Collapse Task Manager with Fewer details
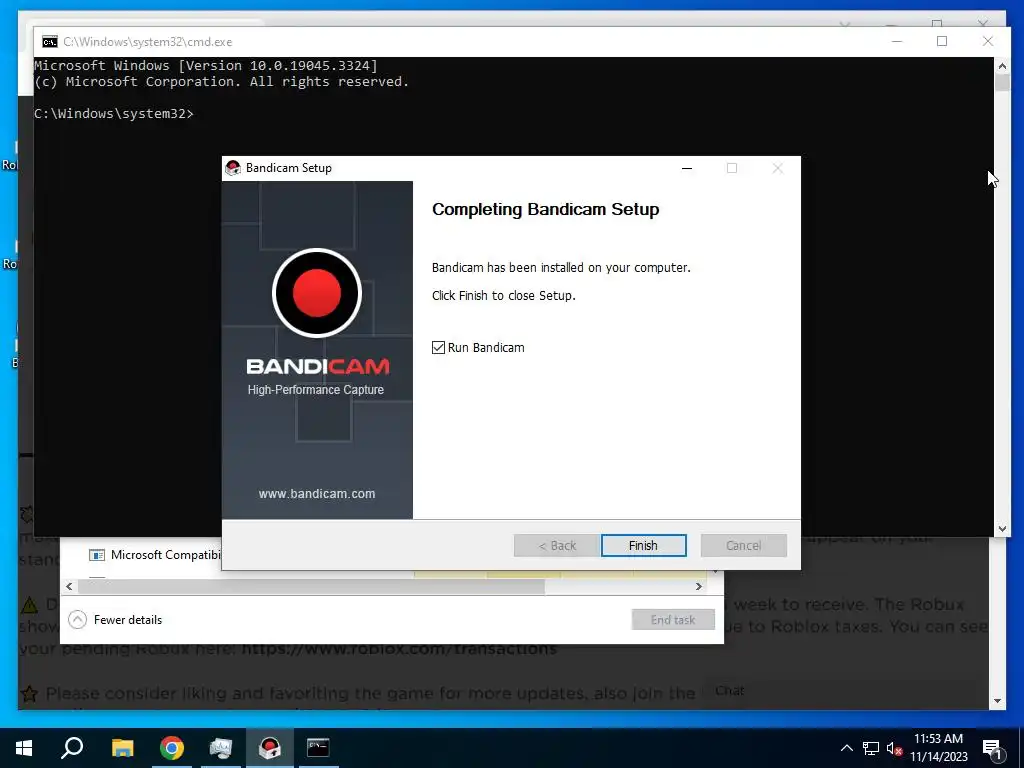Viewport: 1024px width, 768px height. (116, 620)
